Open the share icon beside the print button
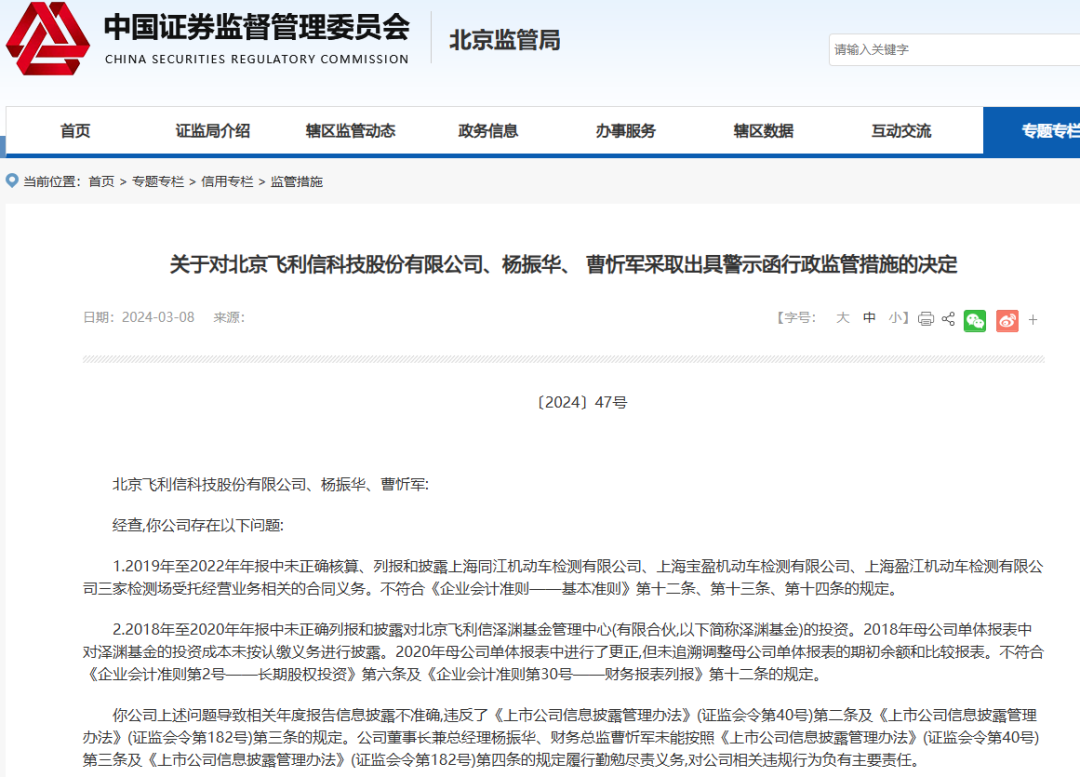1080x777 pixels. tap(948, 320)
